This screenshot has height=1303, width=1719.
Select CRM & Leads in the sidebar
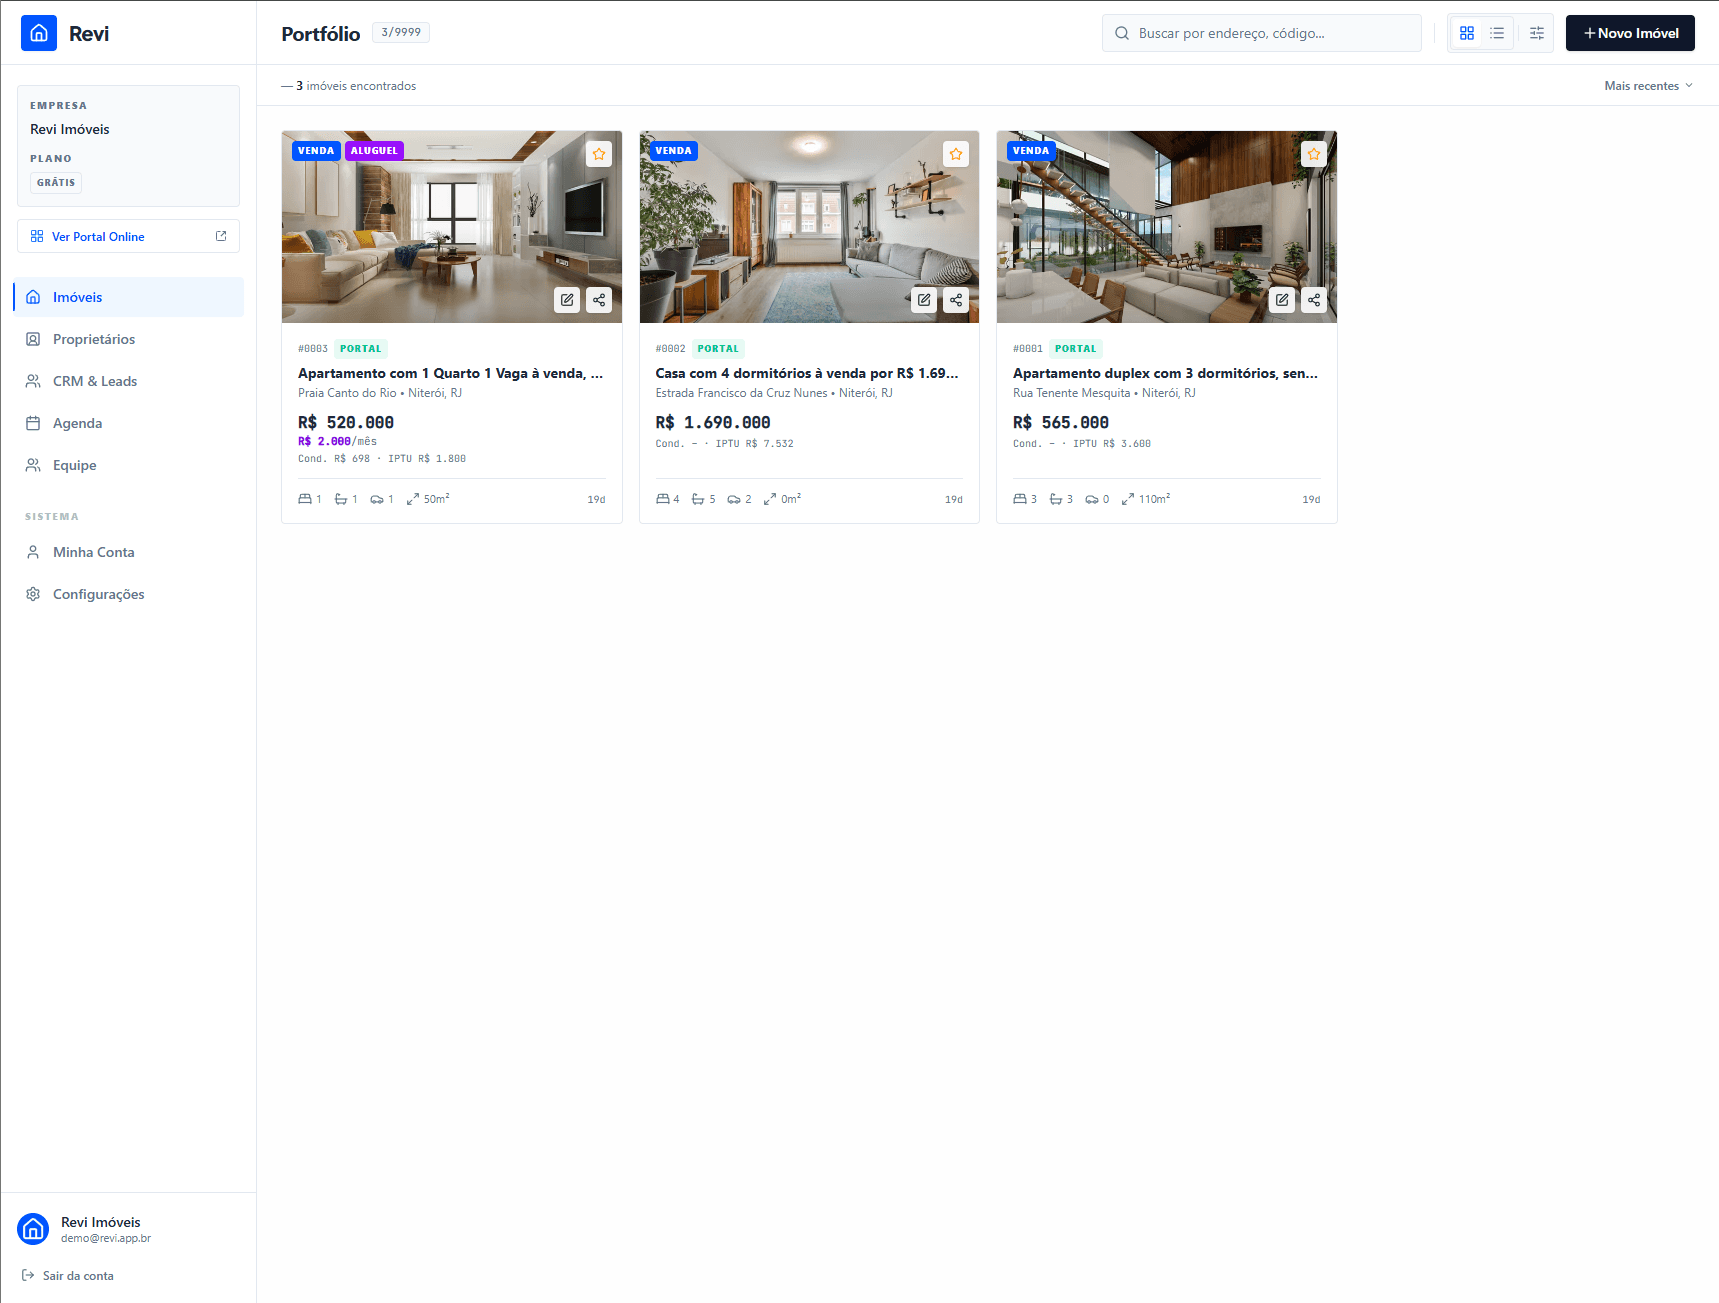pyautogui.click(x=95, y=381)
